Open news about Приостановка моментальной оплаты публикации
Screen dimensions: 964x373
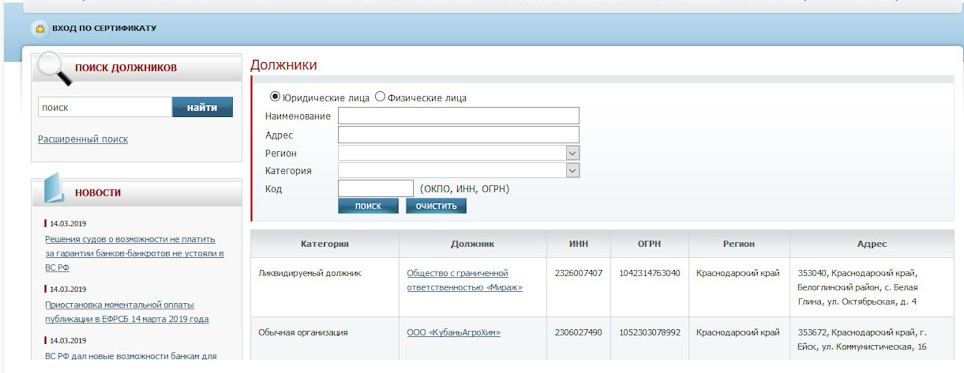point(127,312)
